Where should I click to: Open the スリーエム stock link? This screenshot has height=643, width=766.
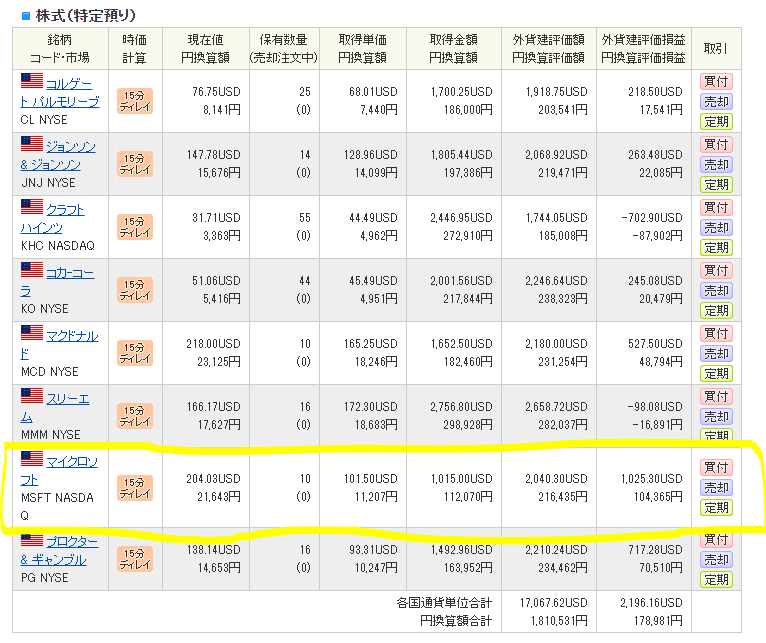(x=67, y=399)
